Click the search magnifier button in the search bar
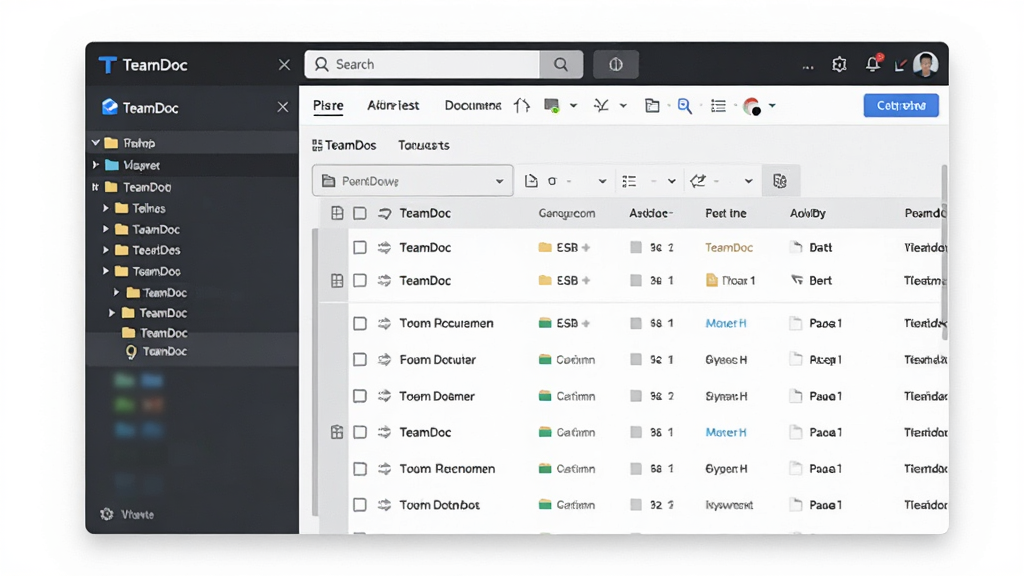 point(561,64)
